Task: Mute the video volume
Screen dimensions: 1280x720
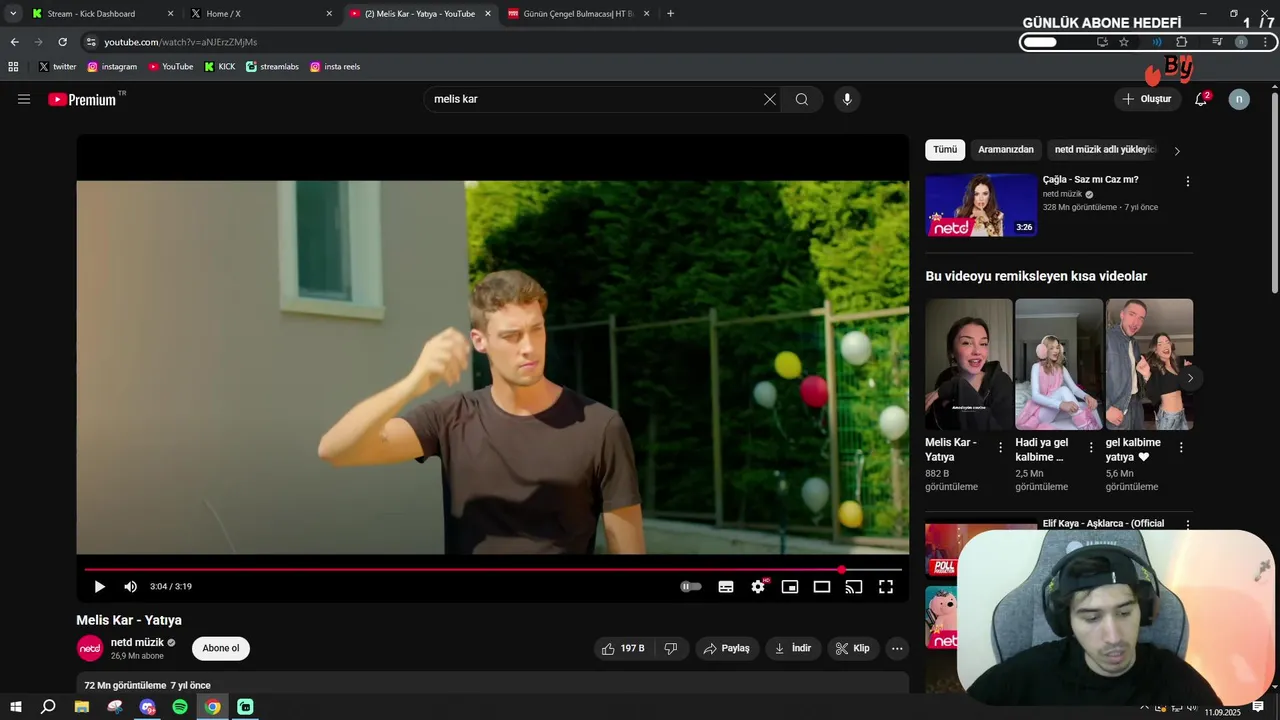Action: [x=131, y=587]
